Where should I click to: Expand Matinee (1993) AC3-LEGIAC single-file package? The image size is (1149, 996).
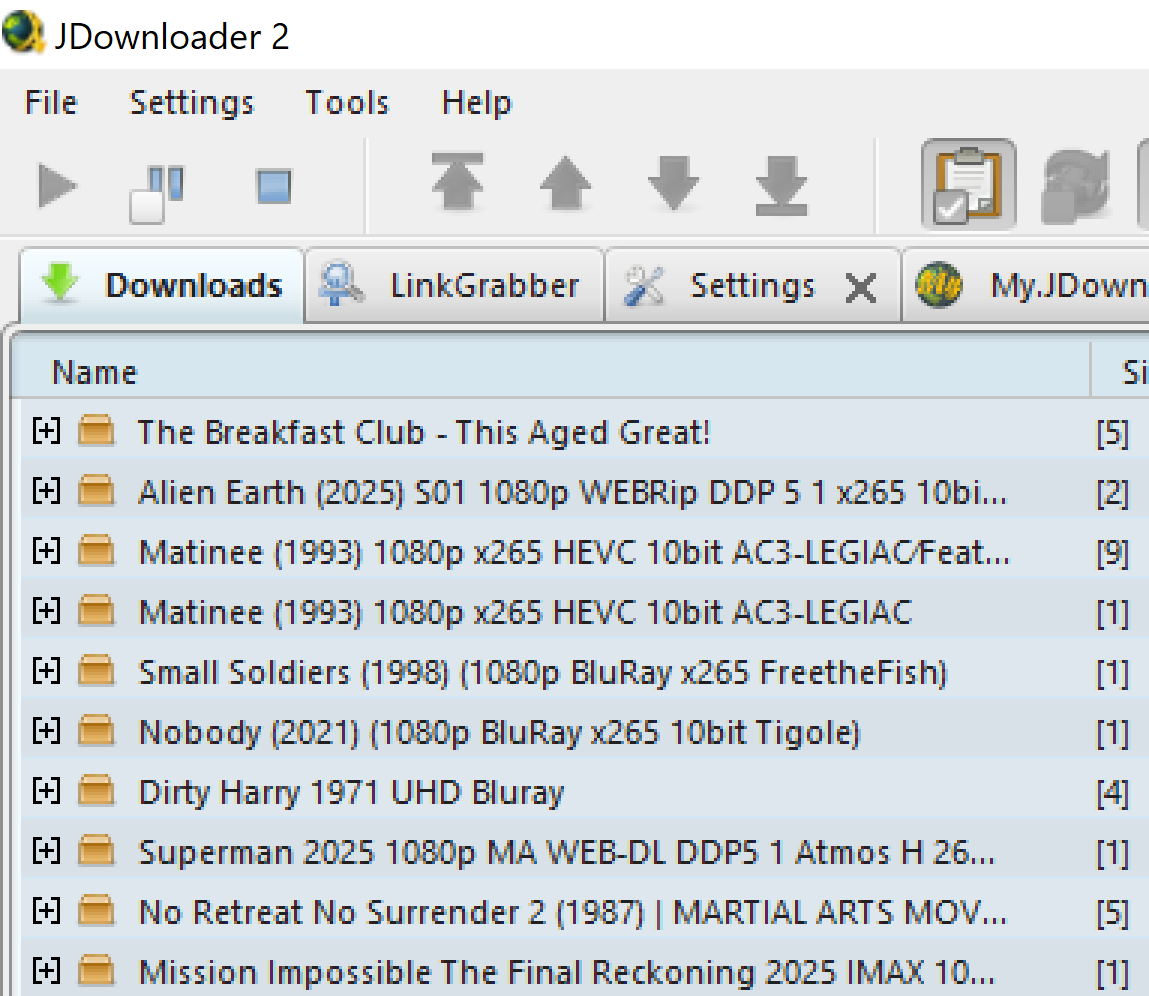pyautogui.click(x=46, y=611)
